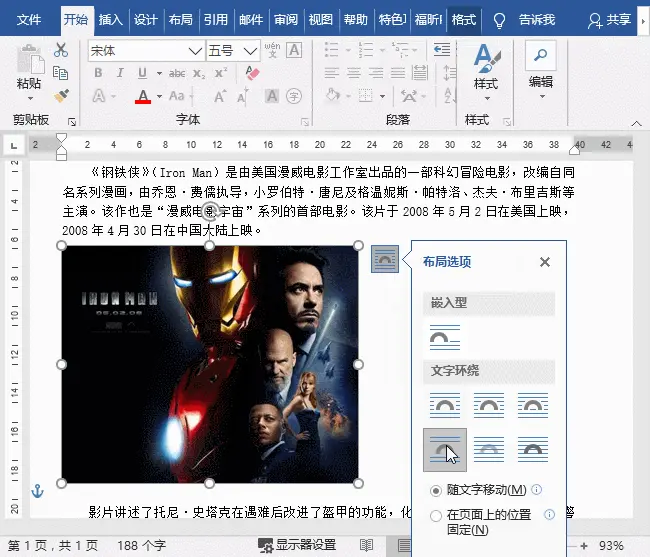Select Behind Text wrapping option
The image size is (650, 557).
489,449
